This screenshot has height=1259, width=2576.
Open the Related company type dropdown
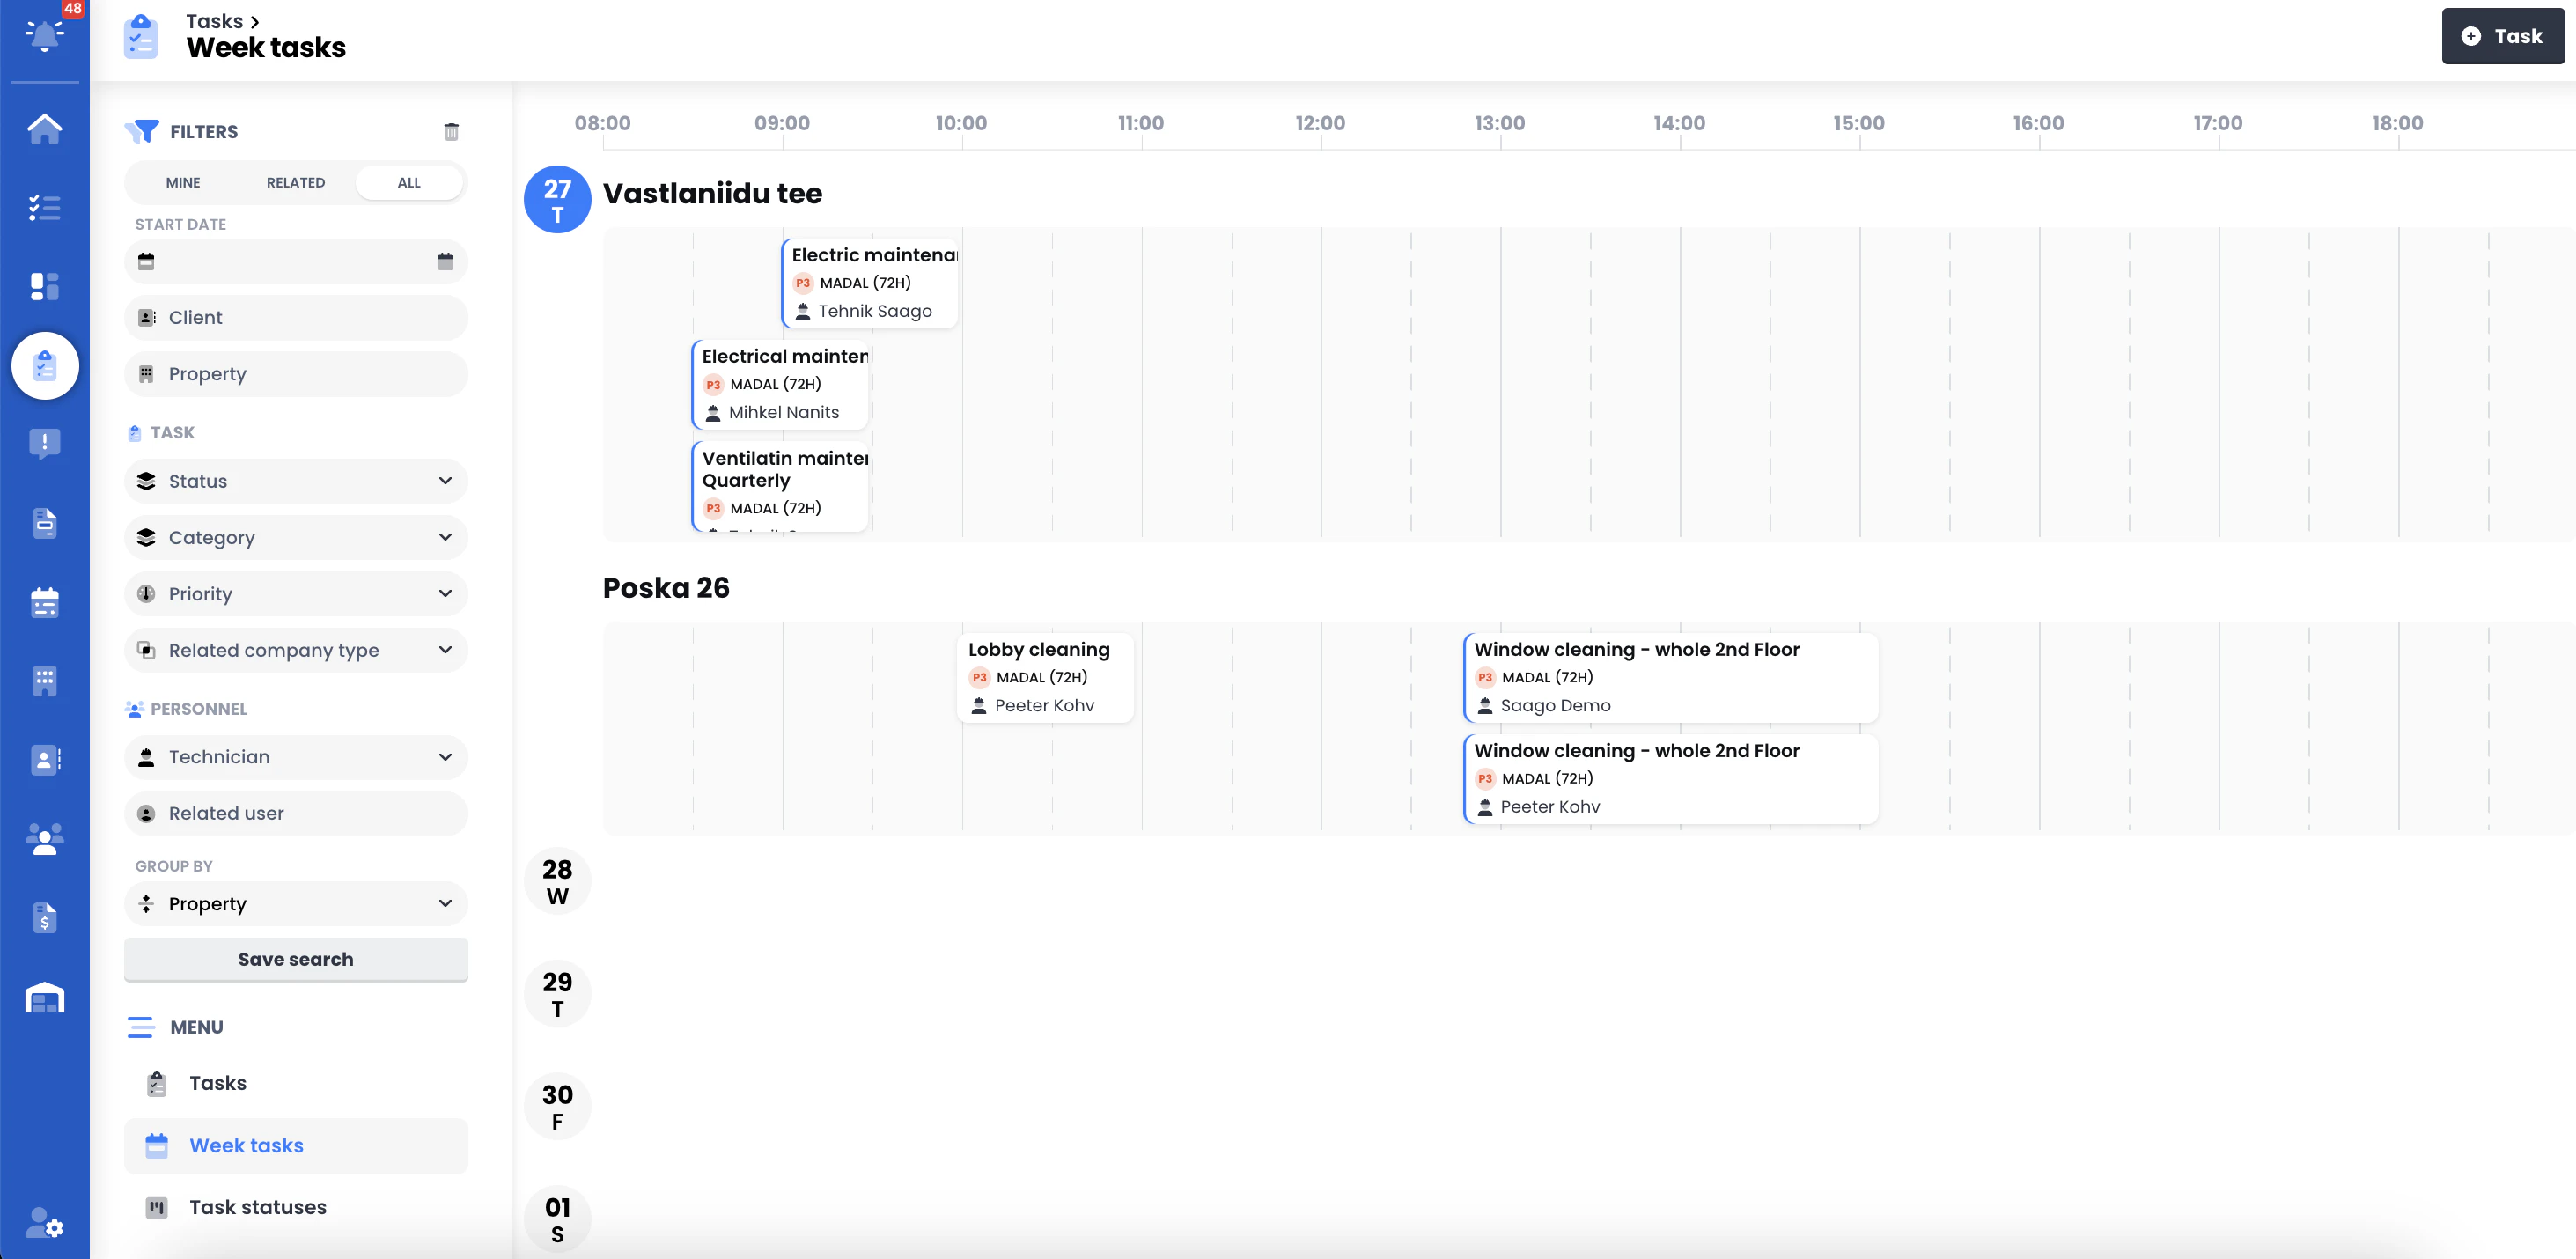point(295,649)
